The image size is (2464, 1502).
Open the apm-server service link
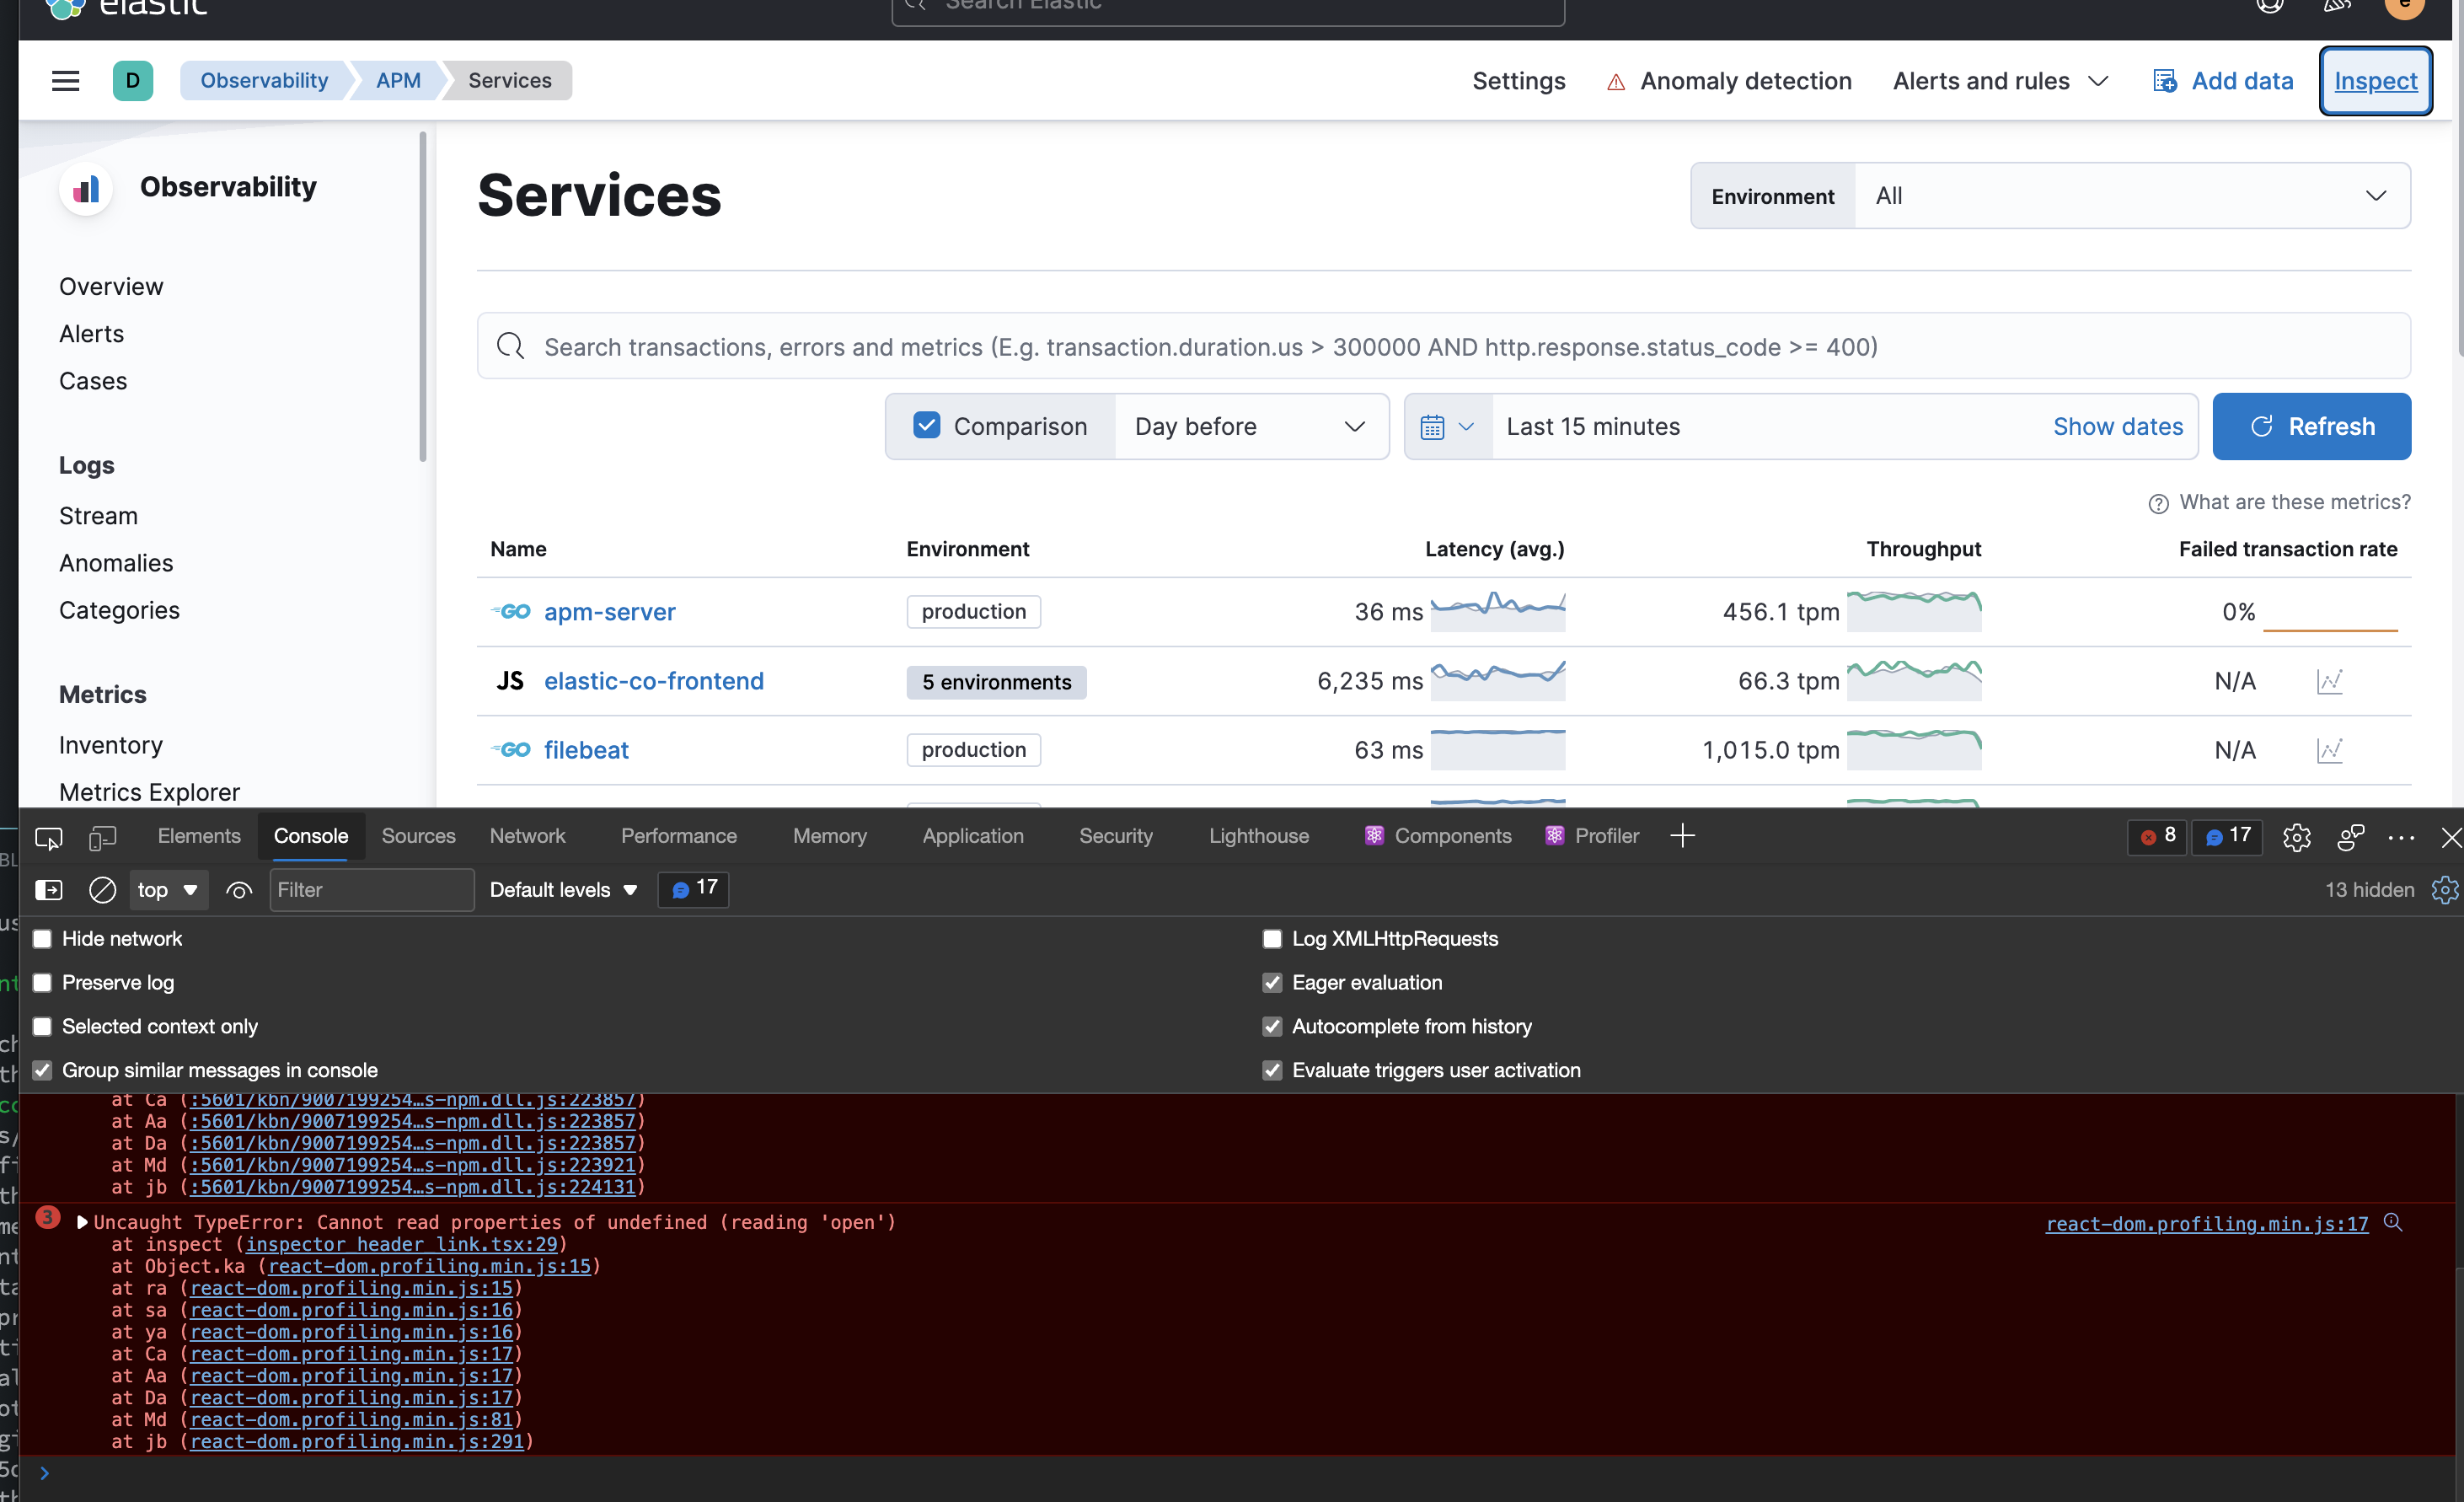pos(609,612)
